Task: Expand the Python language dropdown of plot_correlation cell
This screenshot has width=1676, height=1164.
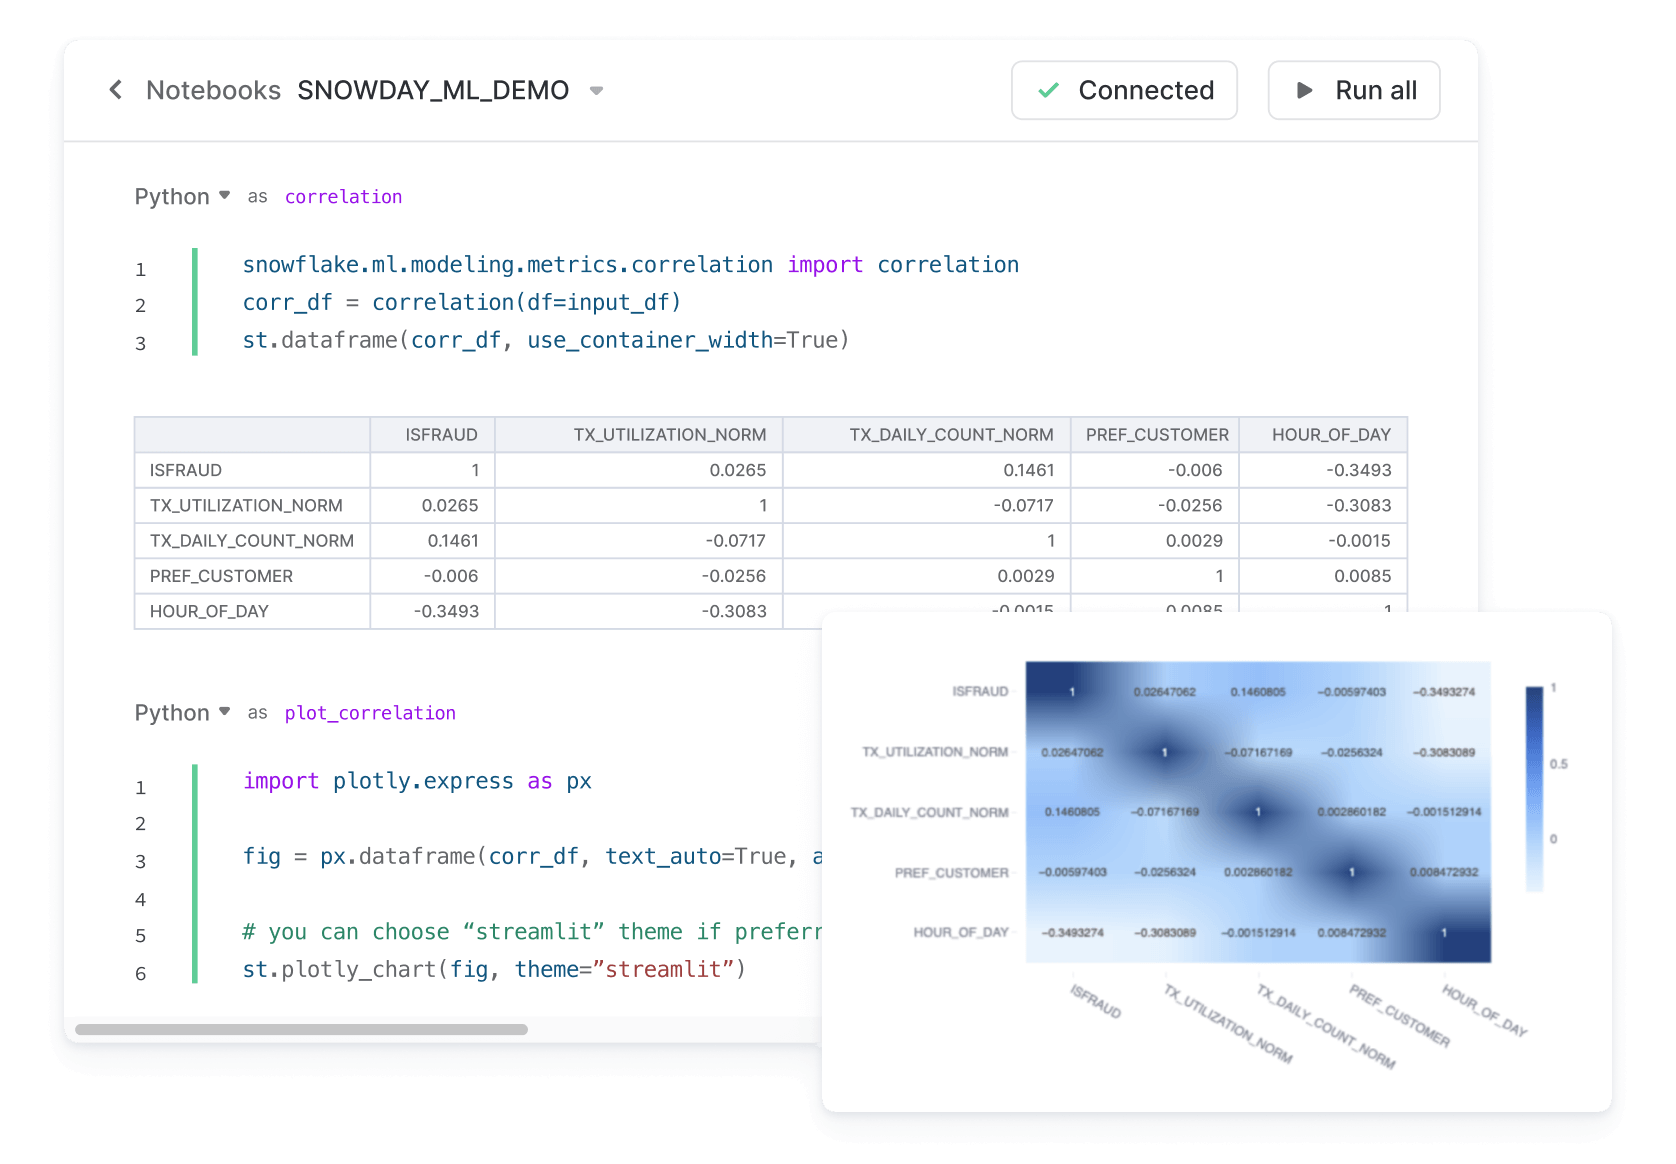Action: point(183,712)
